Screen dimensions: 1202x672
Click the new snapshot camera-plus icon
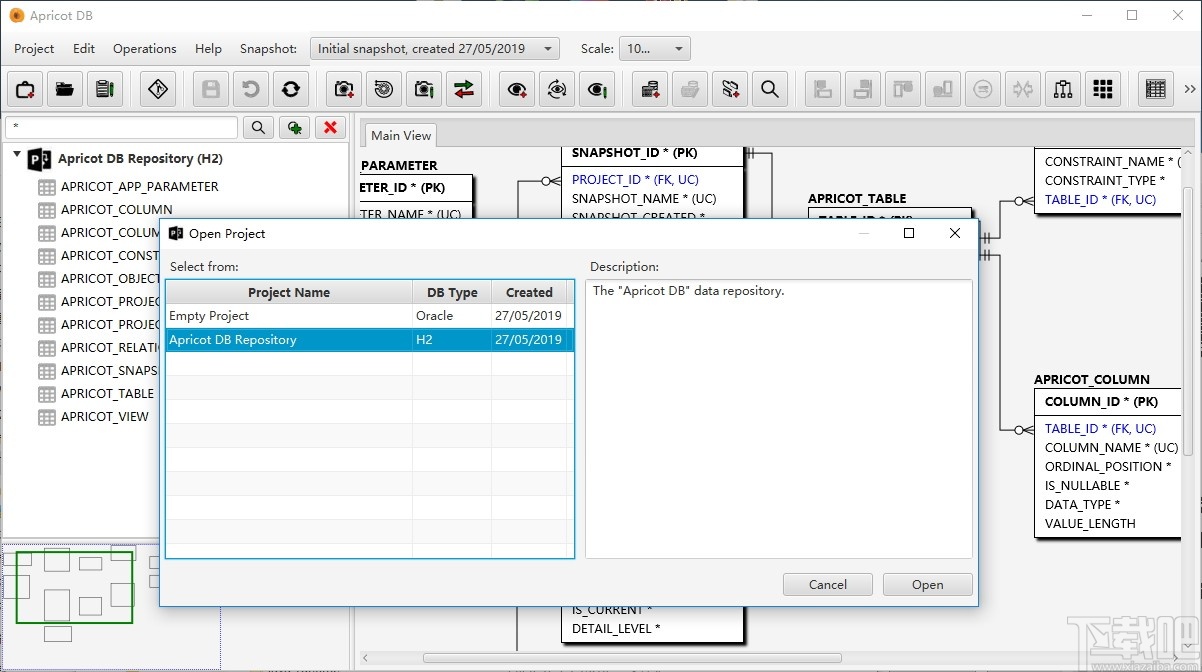pos(344,89)
